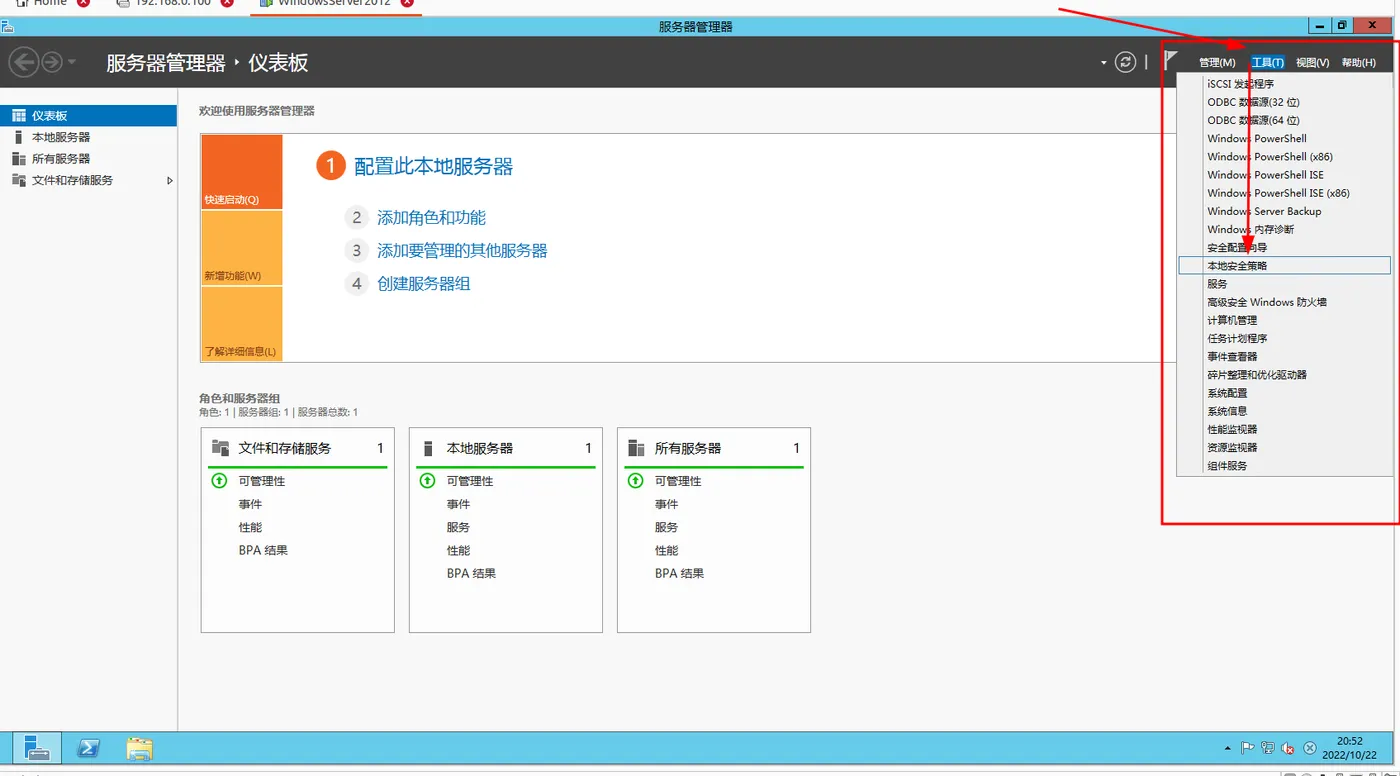
Task: Open the 帮助(H) menu
Action: click(1358, 63)
